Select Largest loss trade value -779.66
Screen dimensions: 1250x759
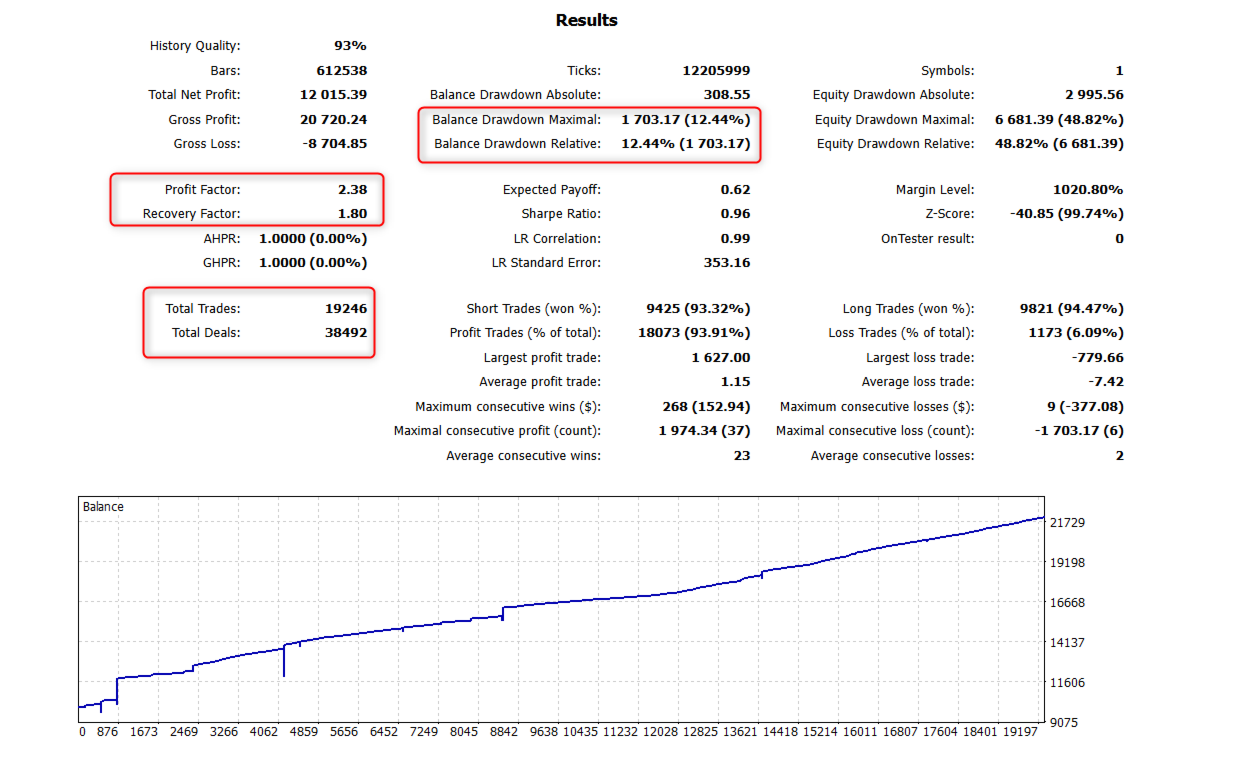point(1097,358)
